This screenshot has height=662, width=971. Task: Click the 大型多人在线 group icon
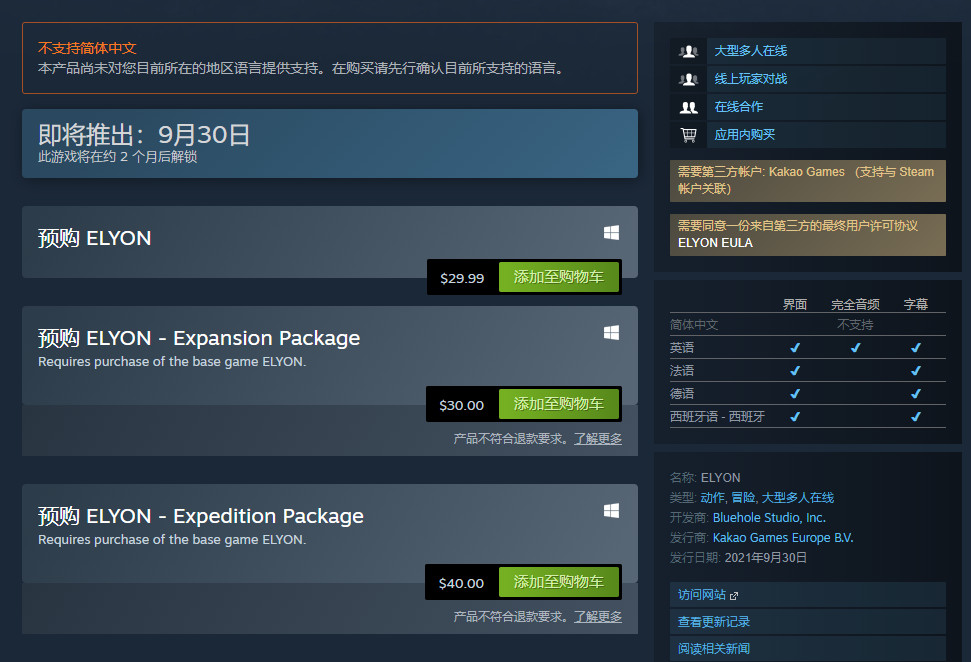[x=688, y=51]
